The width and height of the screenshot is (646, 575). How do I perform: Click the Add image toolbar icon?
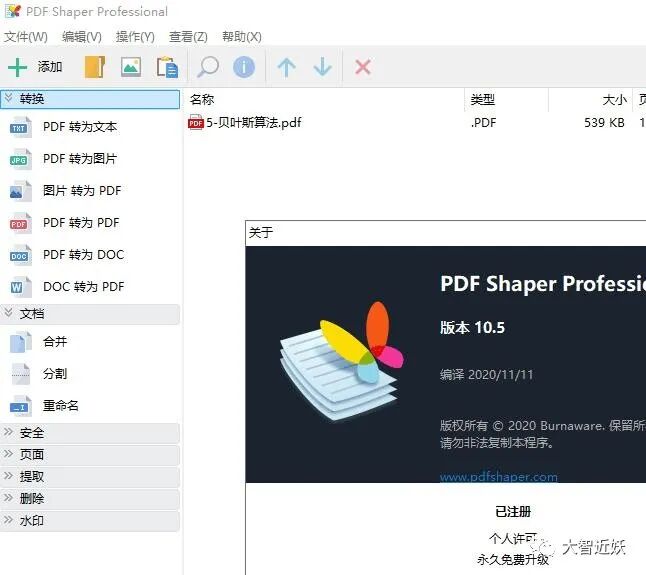[131, 67]
